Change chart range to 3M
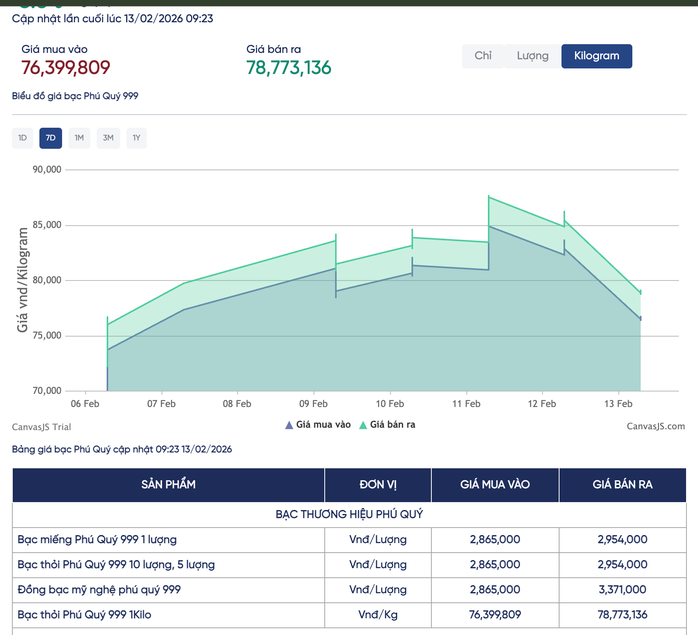Screen dimensions: 698x635 pyautogui.click(x=108, y=138)
